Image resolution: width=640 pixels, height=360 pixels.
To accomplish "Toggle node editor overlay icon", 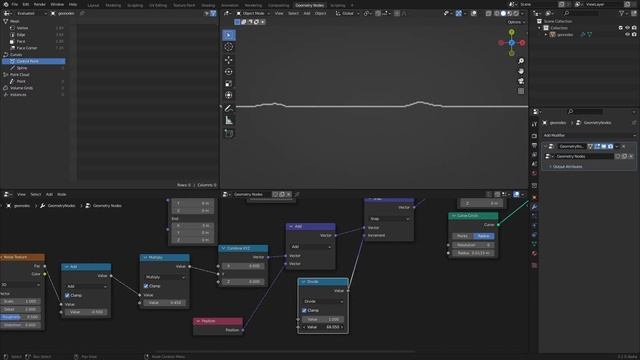I will [516, 194].
